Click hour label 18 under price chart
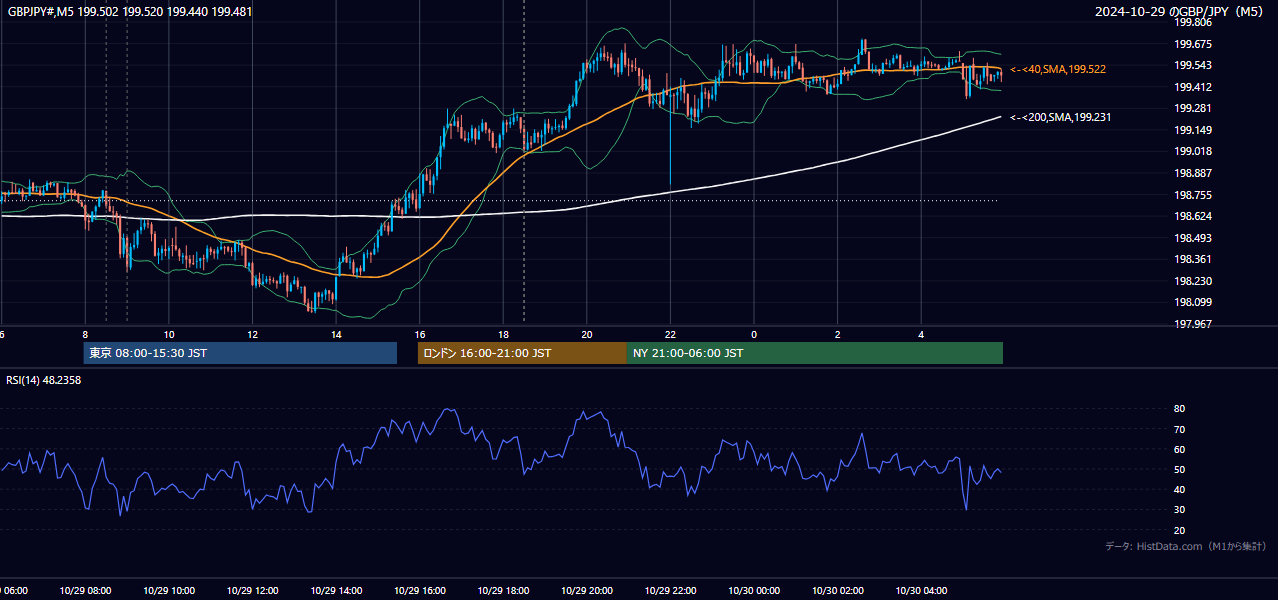1278x600 pixels. click(x=503, y=334)
